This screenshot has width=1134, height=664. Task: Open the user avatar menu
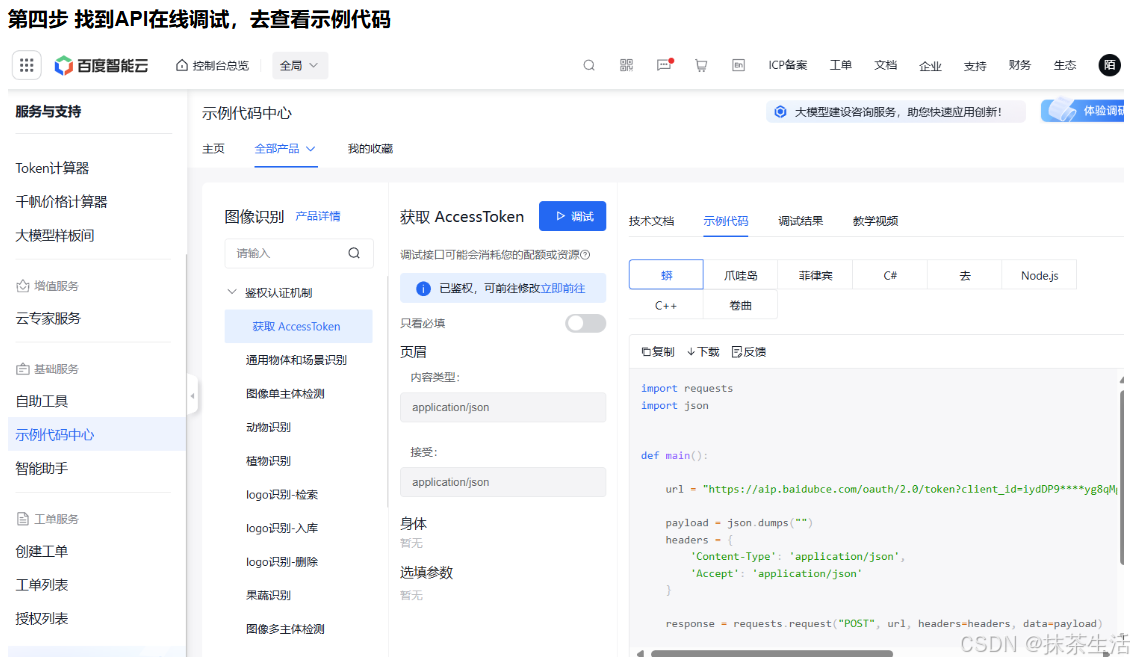tap(1109, 65)
